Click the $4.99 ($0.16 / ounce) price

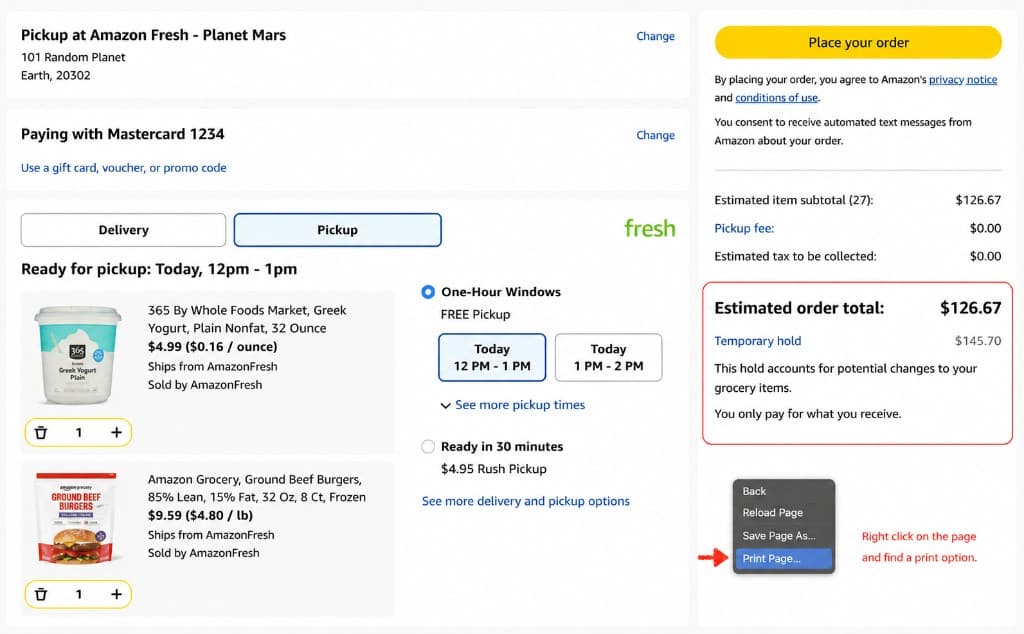coord(212,347)
